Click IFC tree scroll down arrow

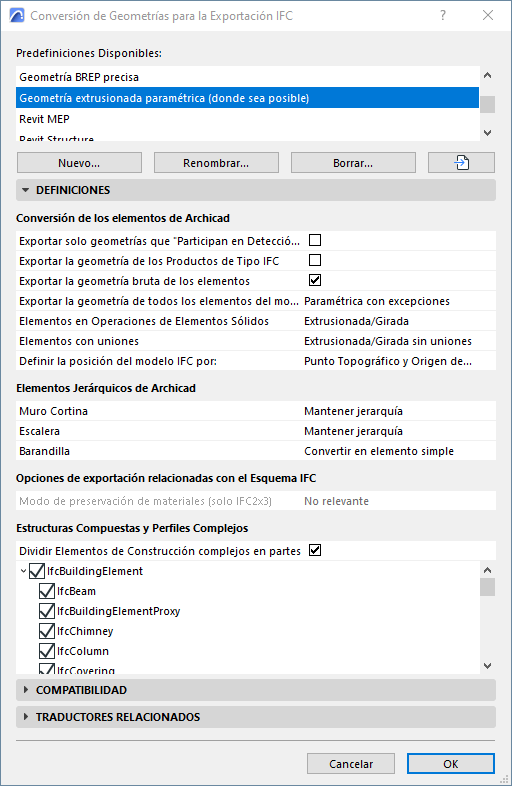[x=487, y=666]
